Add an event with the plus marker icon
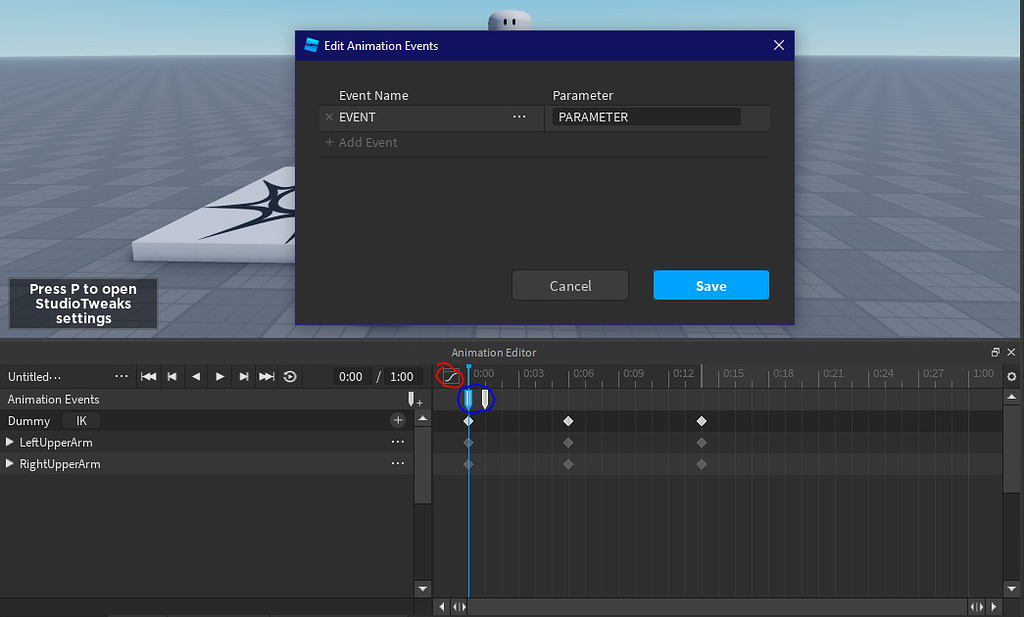Viewport: 1024px width, 617px height. [412, 400]
